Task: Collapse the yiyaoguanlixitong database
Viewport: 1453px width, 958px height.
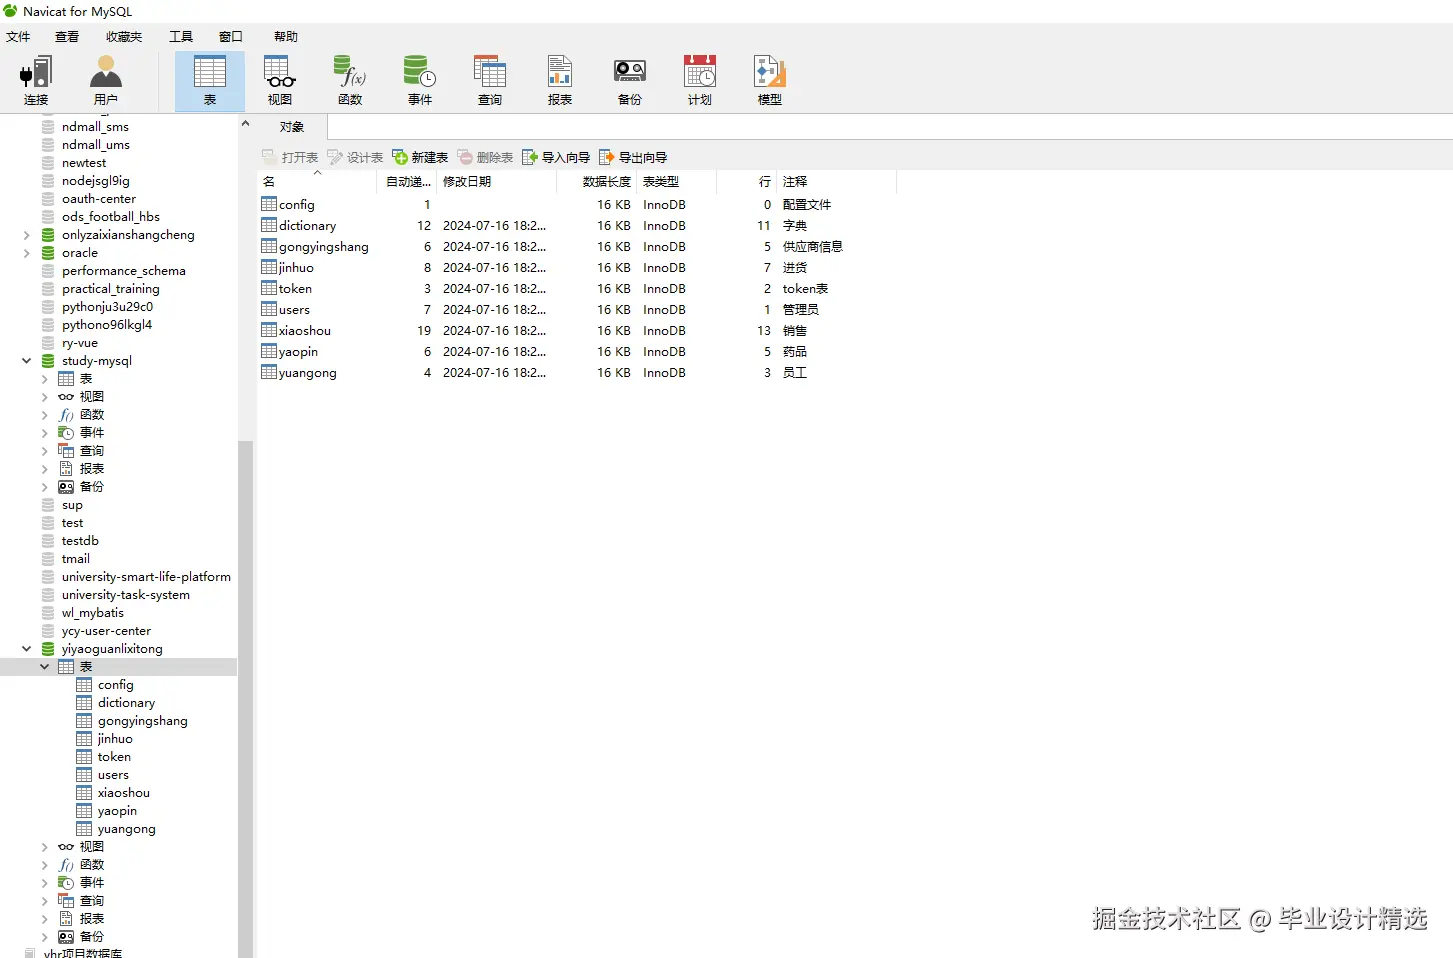Action: pos(27,649)
